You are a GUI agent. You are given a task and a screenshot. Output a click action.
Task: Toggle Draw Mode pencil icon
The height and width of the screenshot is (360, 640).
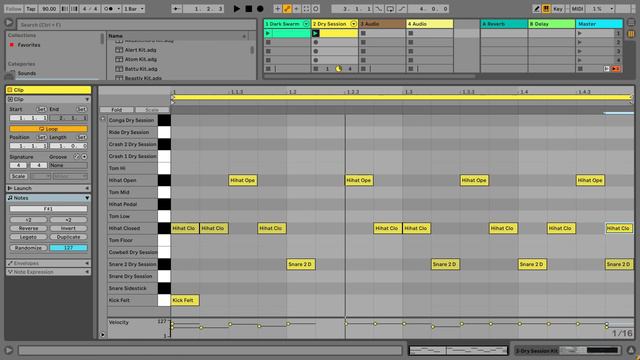[x=537, y=9]
